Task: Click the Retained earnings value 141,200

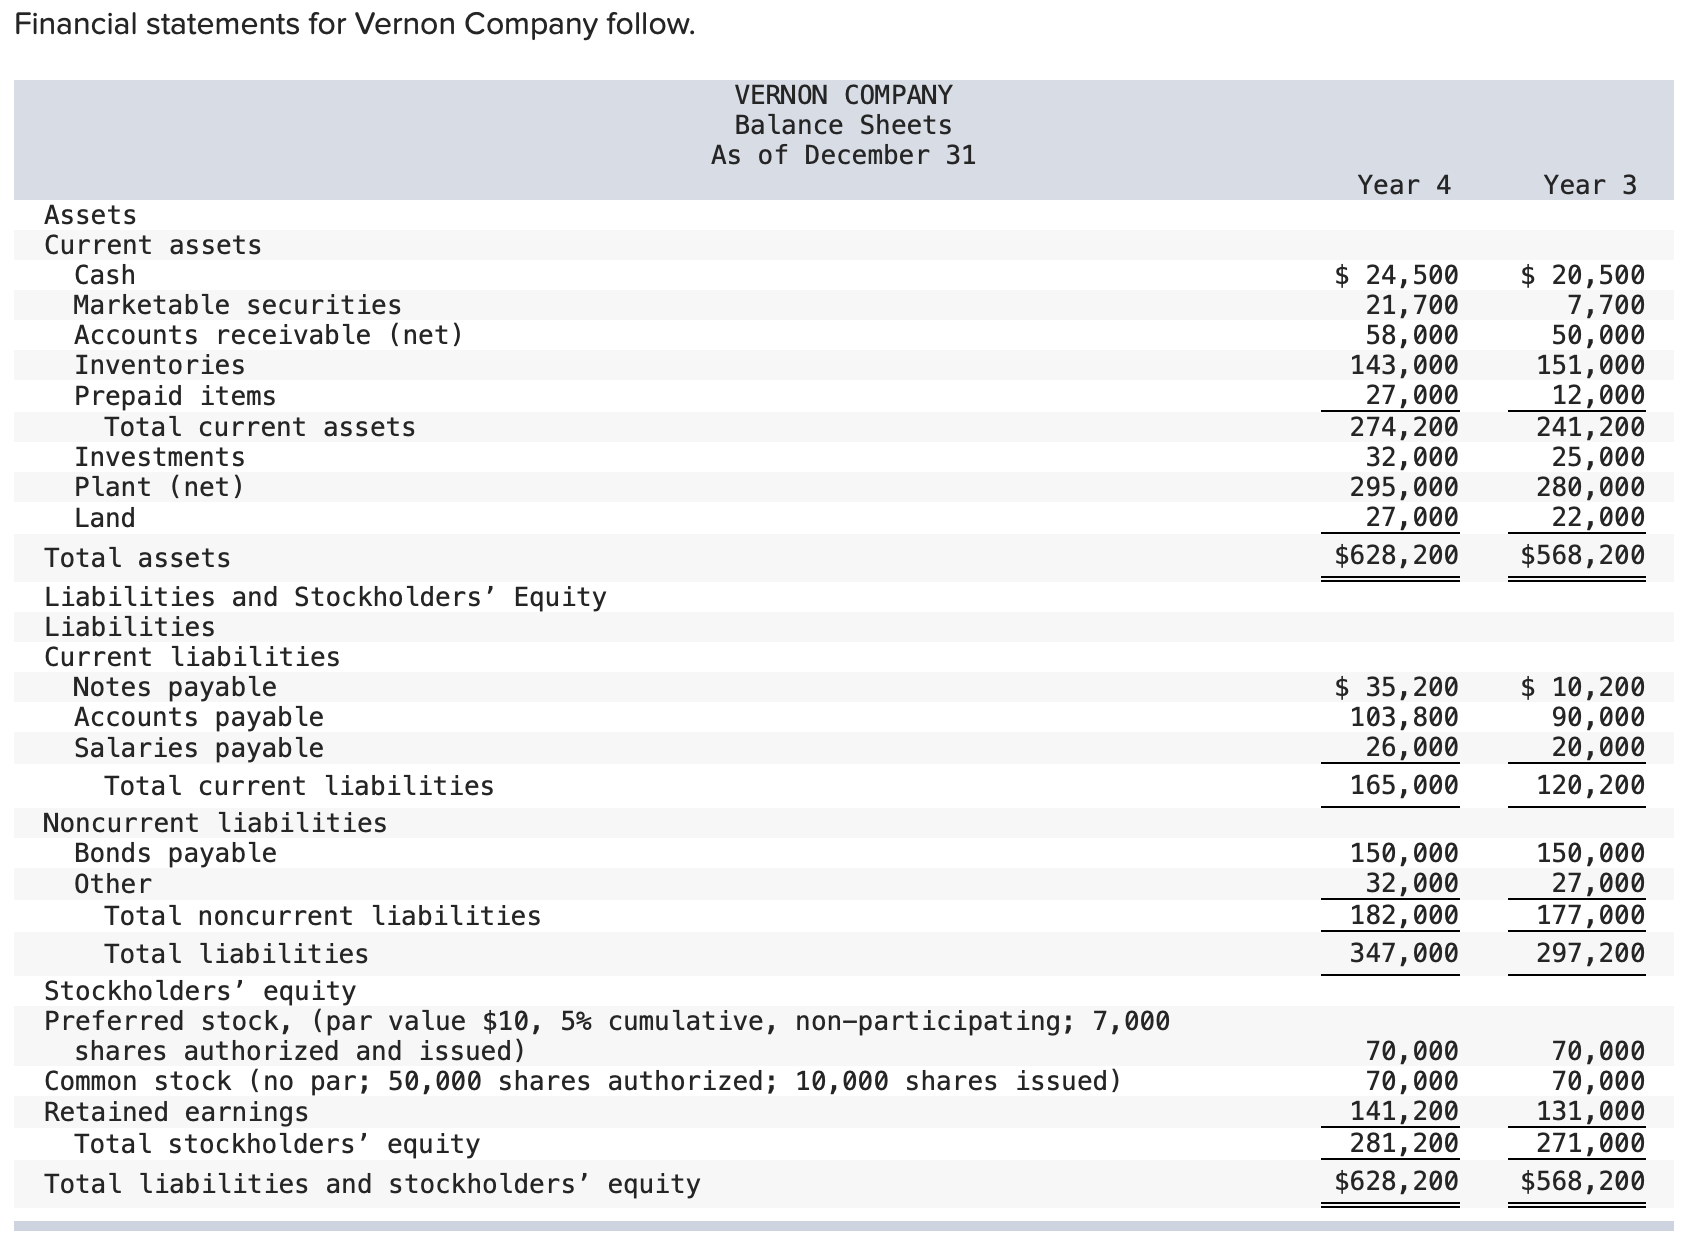Action: click(1404, 1112)
